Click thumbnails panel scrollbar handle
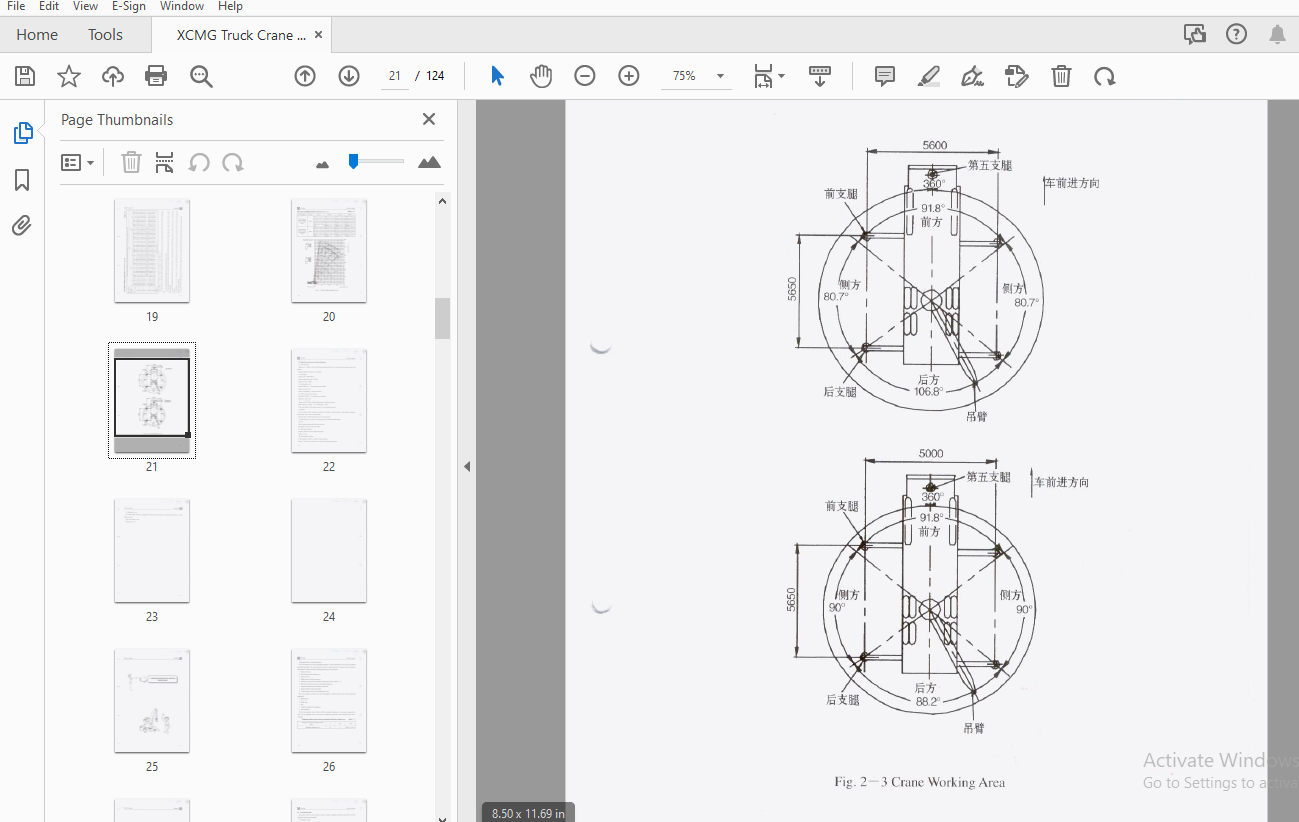The image size is (1299, 822). (x=442, y=318)
